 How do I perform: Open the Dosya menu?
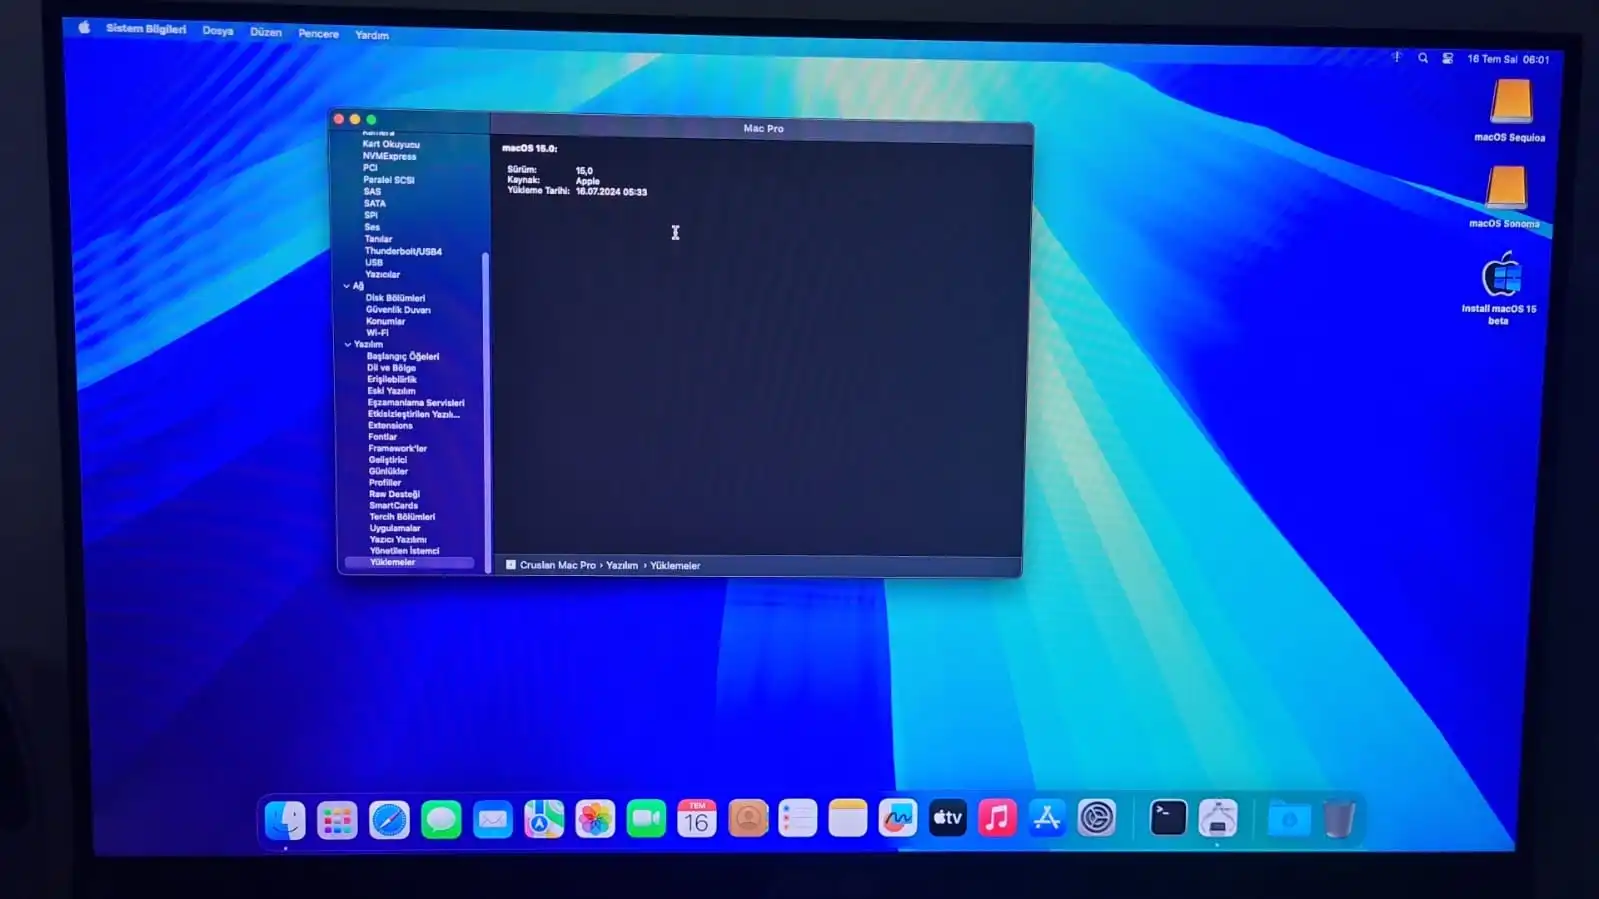click(x=218, y=31)
